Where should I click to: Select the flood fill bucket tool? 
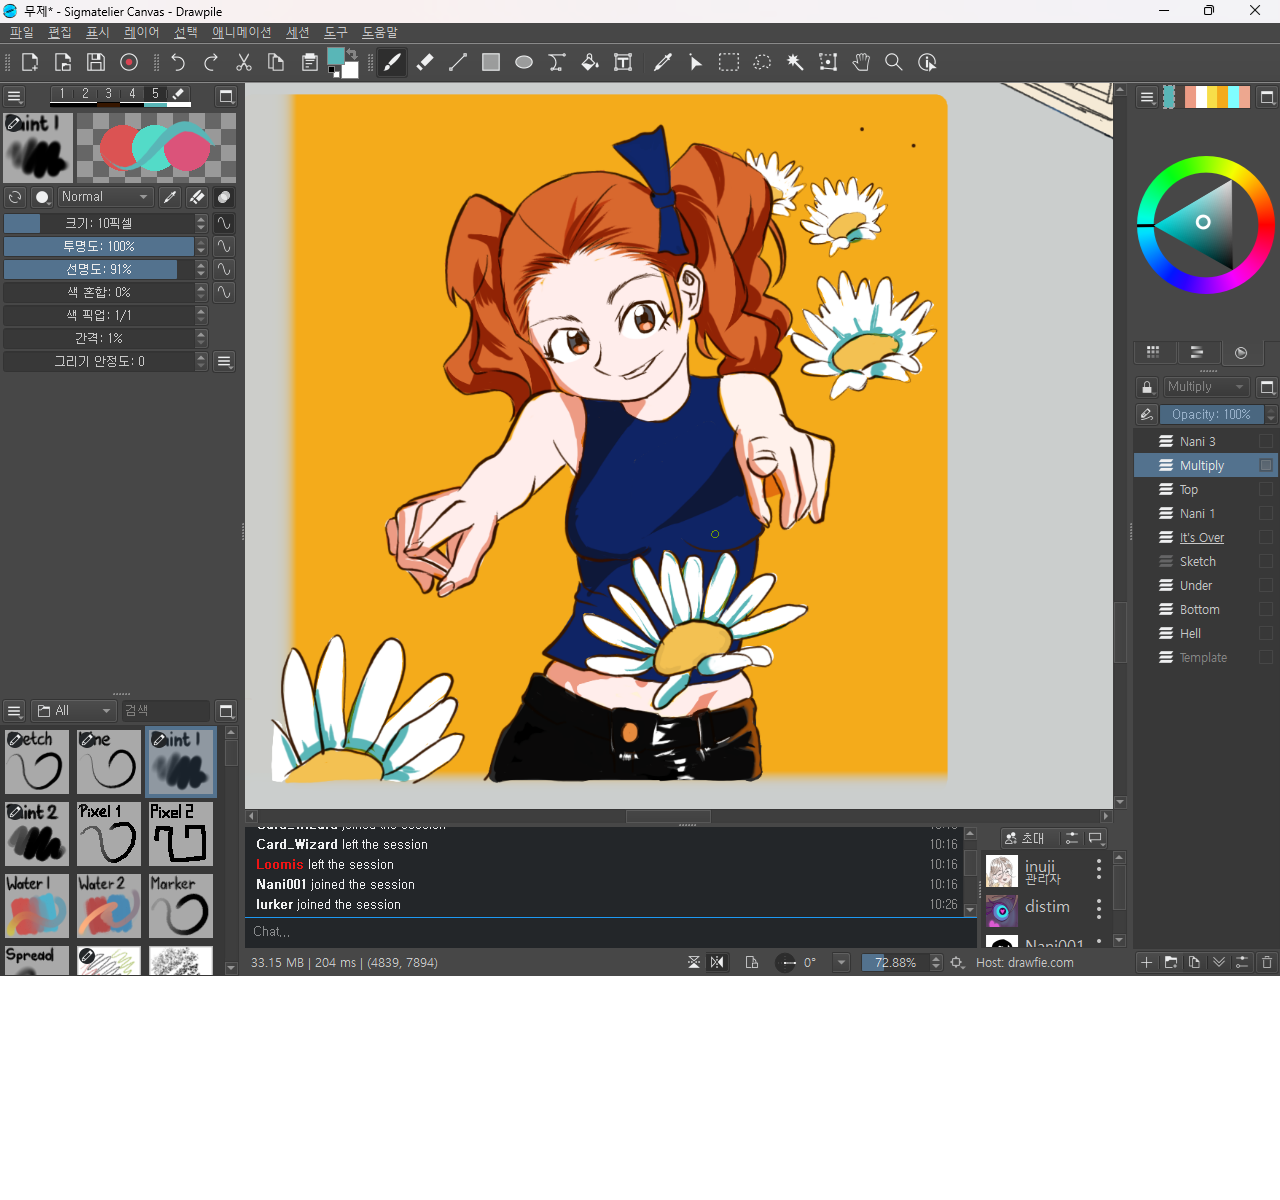(590, 62)
